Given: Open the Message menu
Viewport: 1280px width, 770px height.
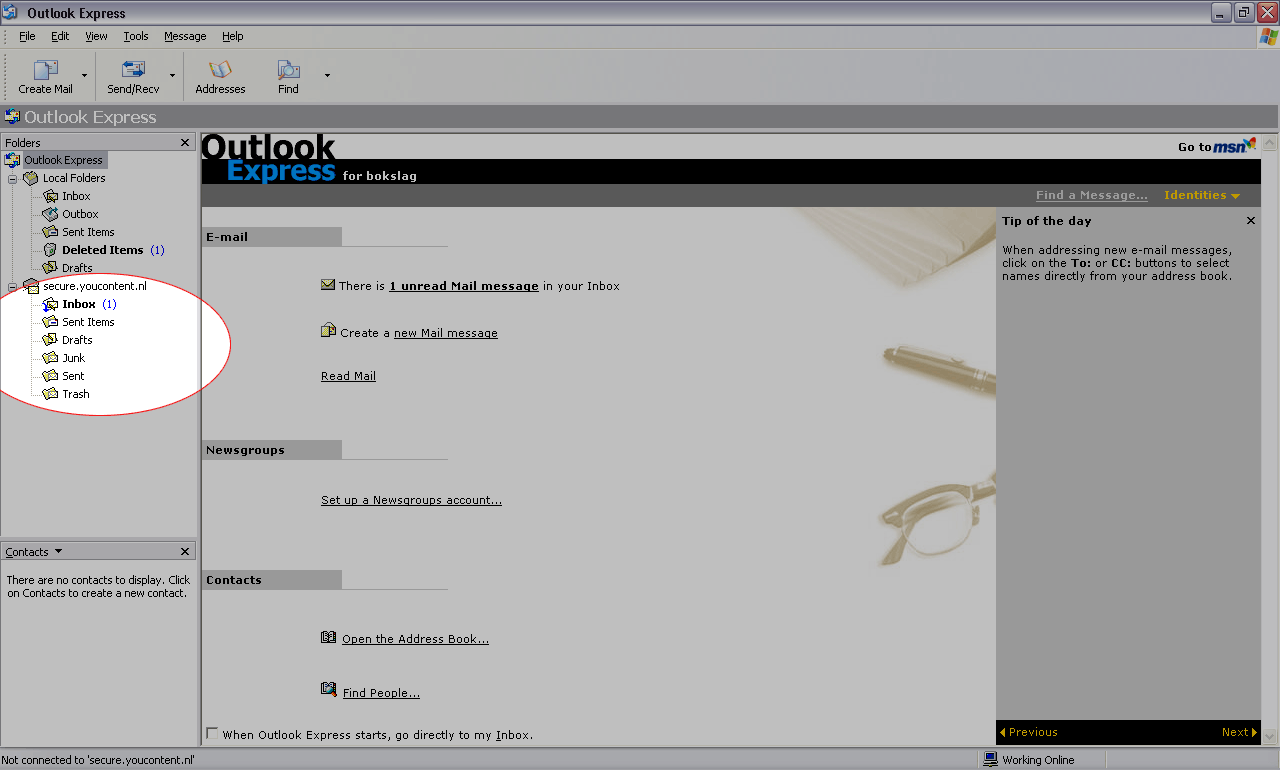Looking at the screenshot, I should [185, 36].
